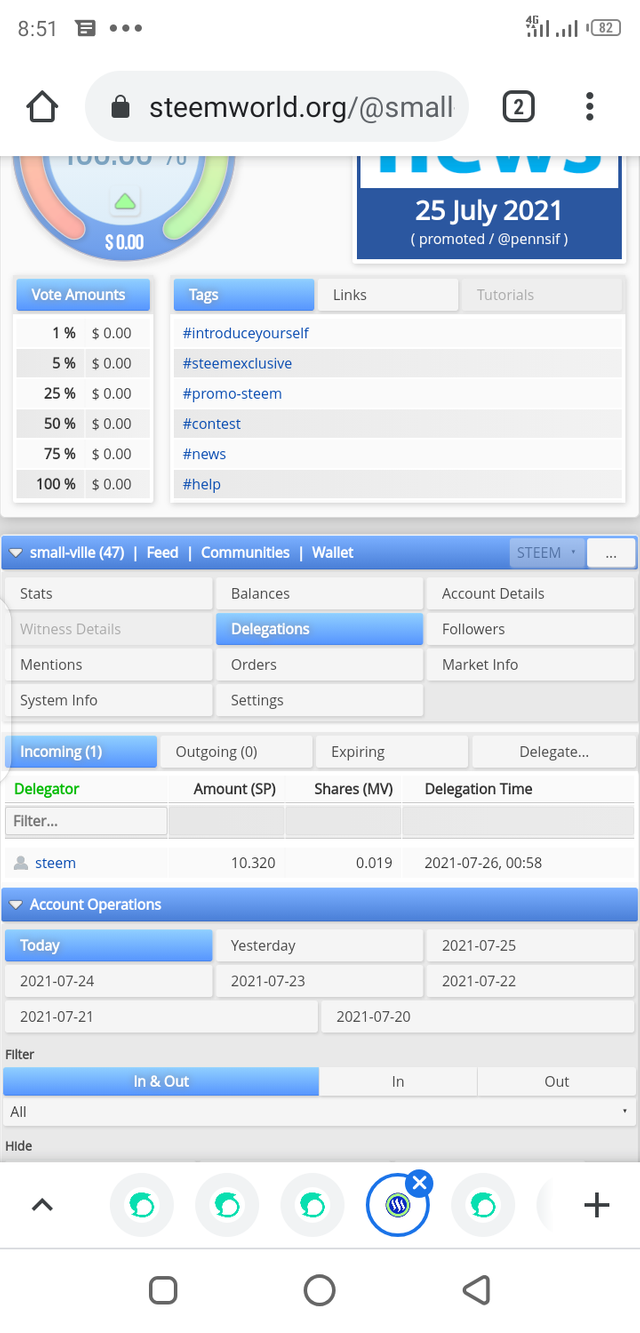Open the Market Info section
The width and height of the screenshot is (640, 1333).
click(531, 664)
